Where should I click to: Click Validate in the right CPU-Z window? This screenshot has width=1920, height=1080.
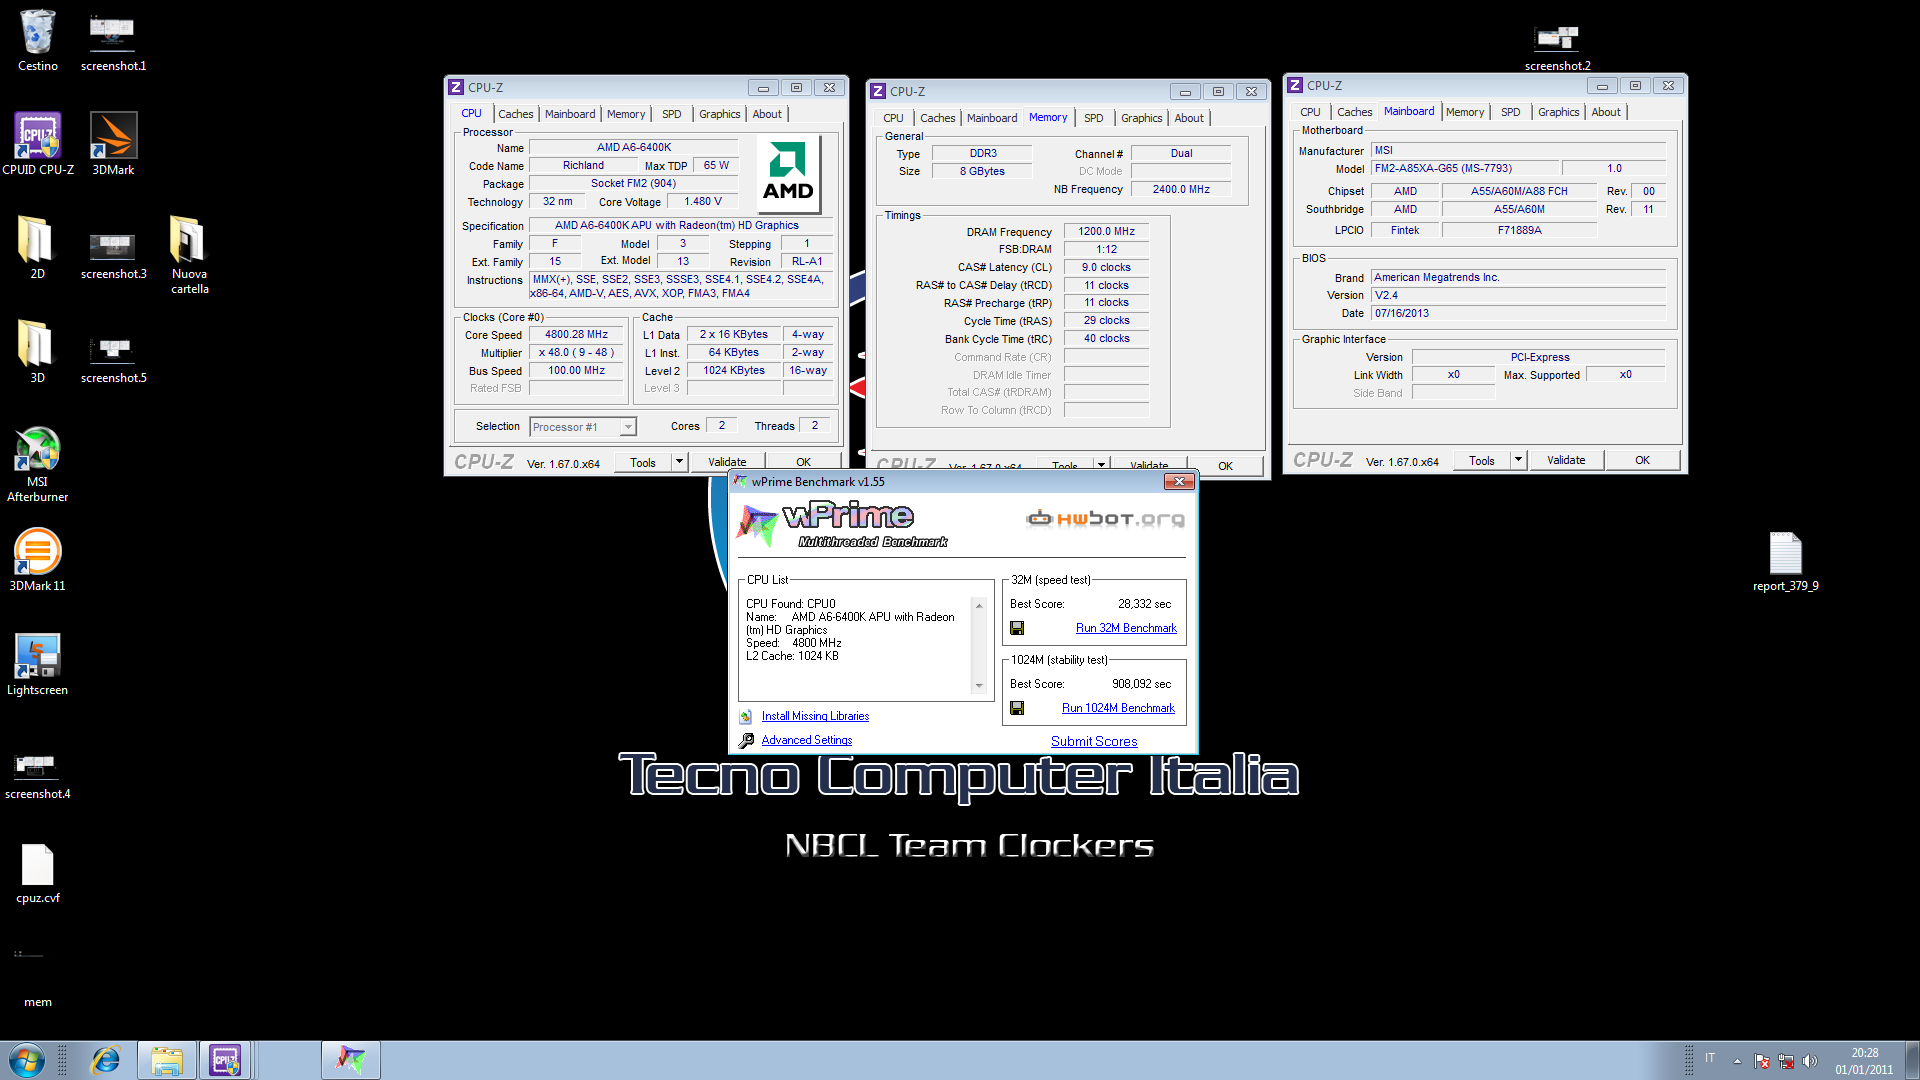(x=1566, y=460)
